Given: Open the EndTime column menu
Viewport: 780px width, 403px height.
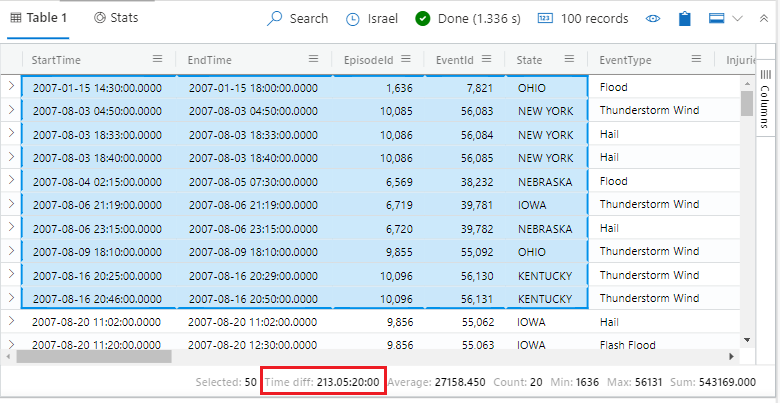Looking at the screenshot, I should tap(313, 59).
